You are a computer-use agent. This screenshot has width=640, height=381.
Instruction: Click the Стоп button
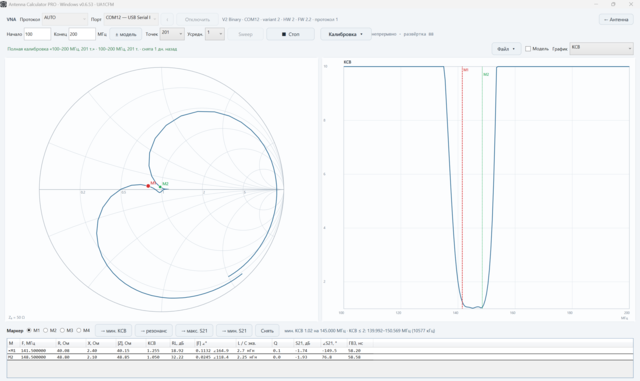[x=290, y=34]
